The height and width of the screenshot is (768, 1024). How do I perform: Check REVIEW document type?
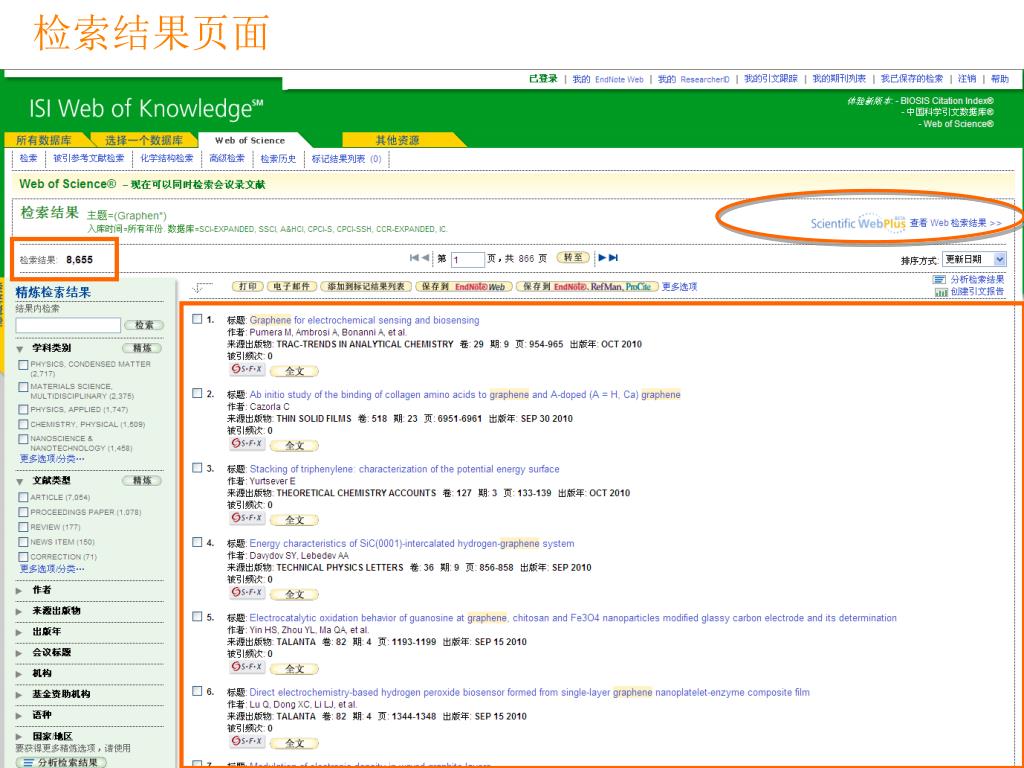[24, 528]
